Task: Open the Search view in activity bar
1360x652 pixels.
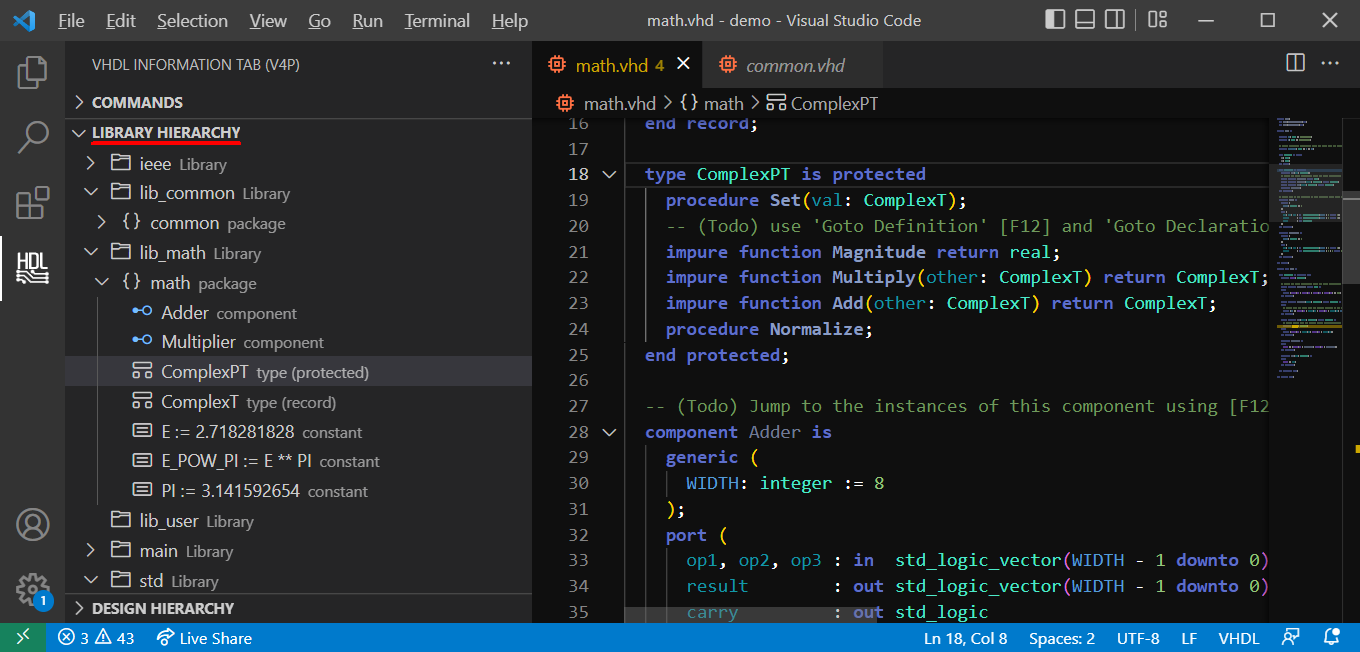Action: pyautogui.click(x=32, y=137)
